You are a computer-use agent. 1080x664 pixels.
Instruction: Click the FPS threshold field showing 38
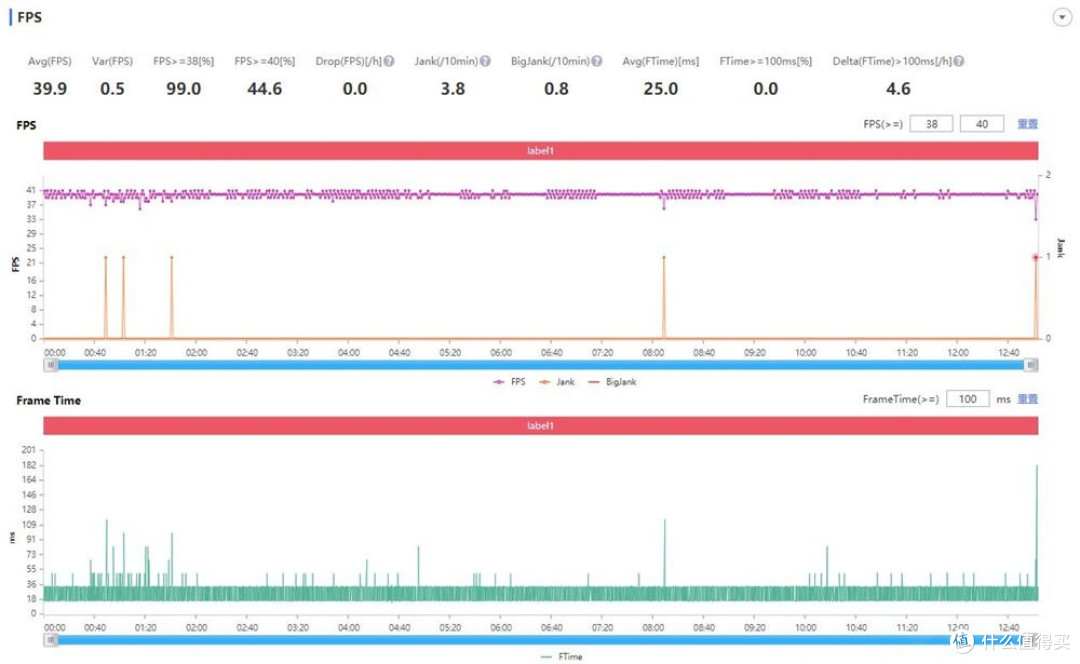pyautogui.click(x=931, y=124)
